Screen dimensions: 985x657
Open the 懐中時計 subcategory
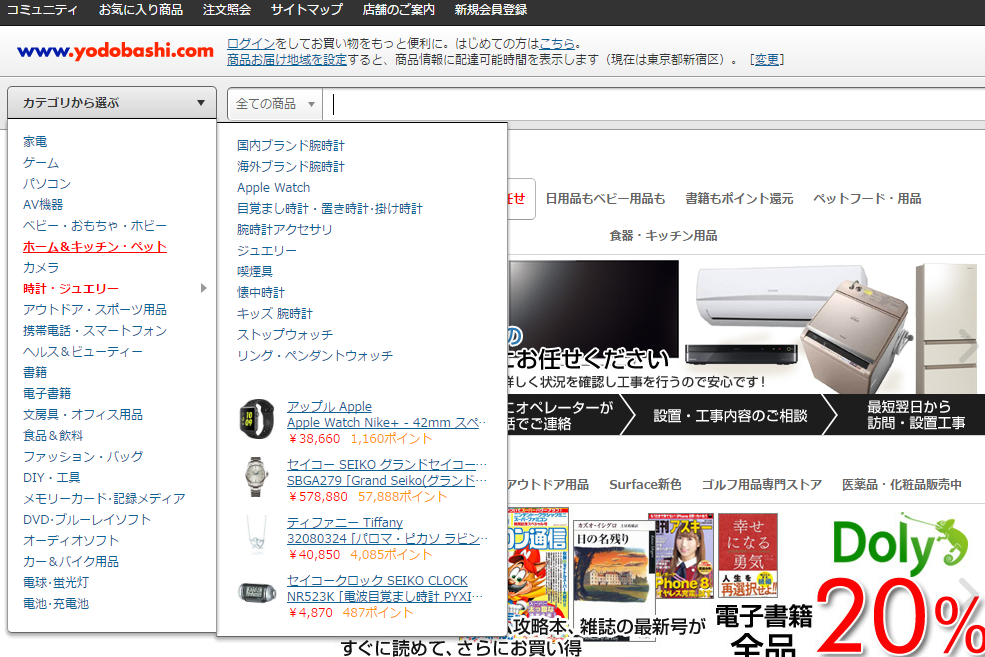tap(261, 292)
